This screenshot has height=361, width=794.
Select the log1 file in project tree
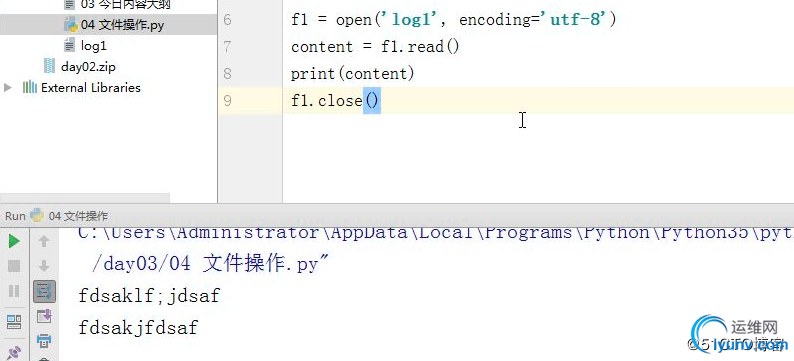tap(94, 46)
